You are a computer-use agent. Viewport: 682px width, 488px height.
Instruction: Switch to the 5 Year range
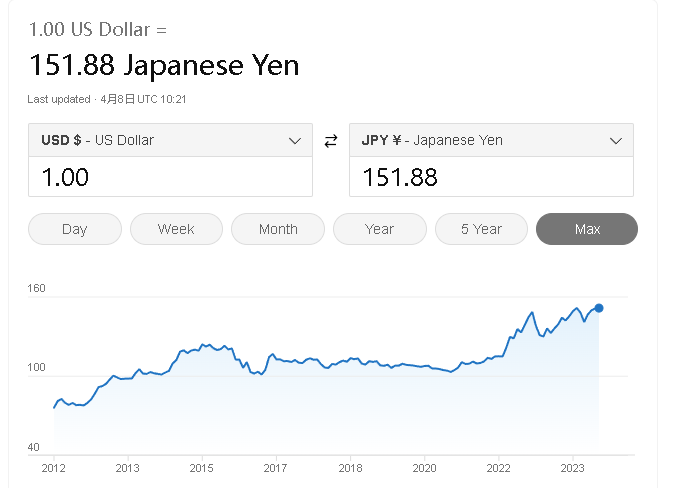click(481, 229)
